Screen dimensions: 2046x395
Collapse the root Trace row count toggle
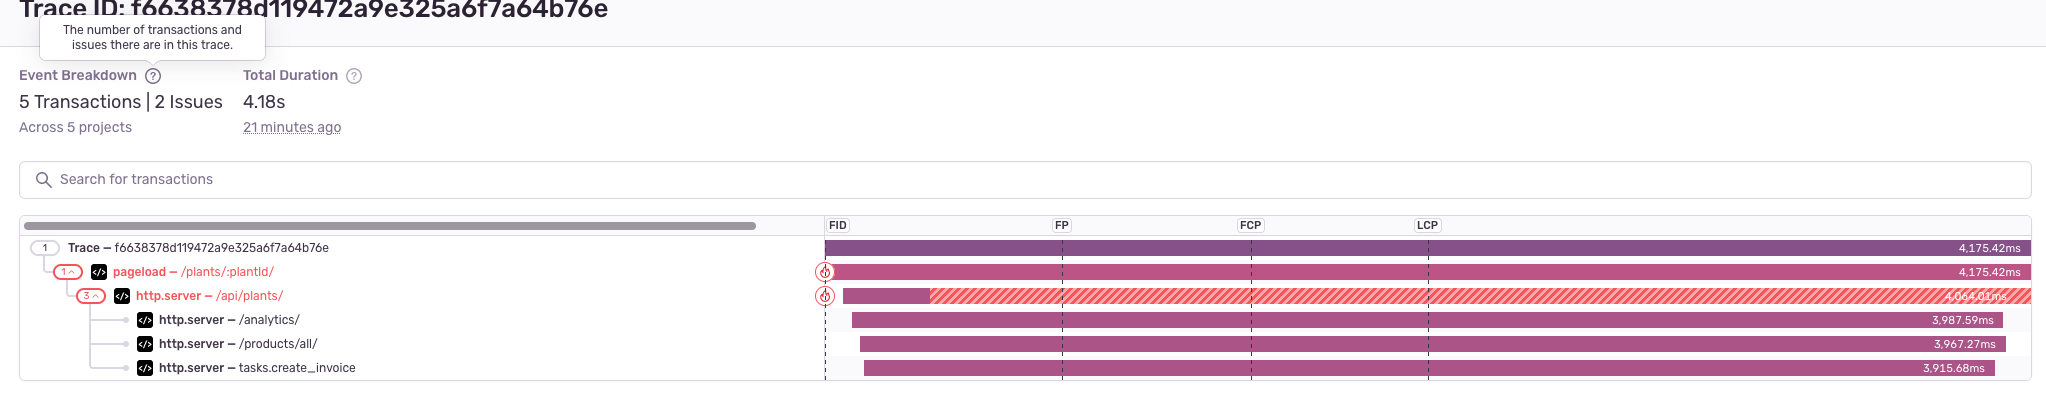tap(45, 248)
